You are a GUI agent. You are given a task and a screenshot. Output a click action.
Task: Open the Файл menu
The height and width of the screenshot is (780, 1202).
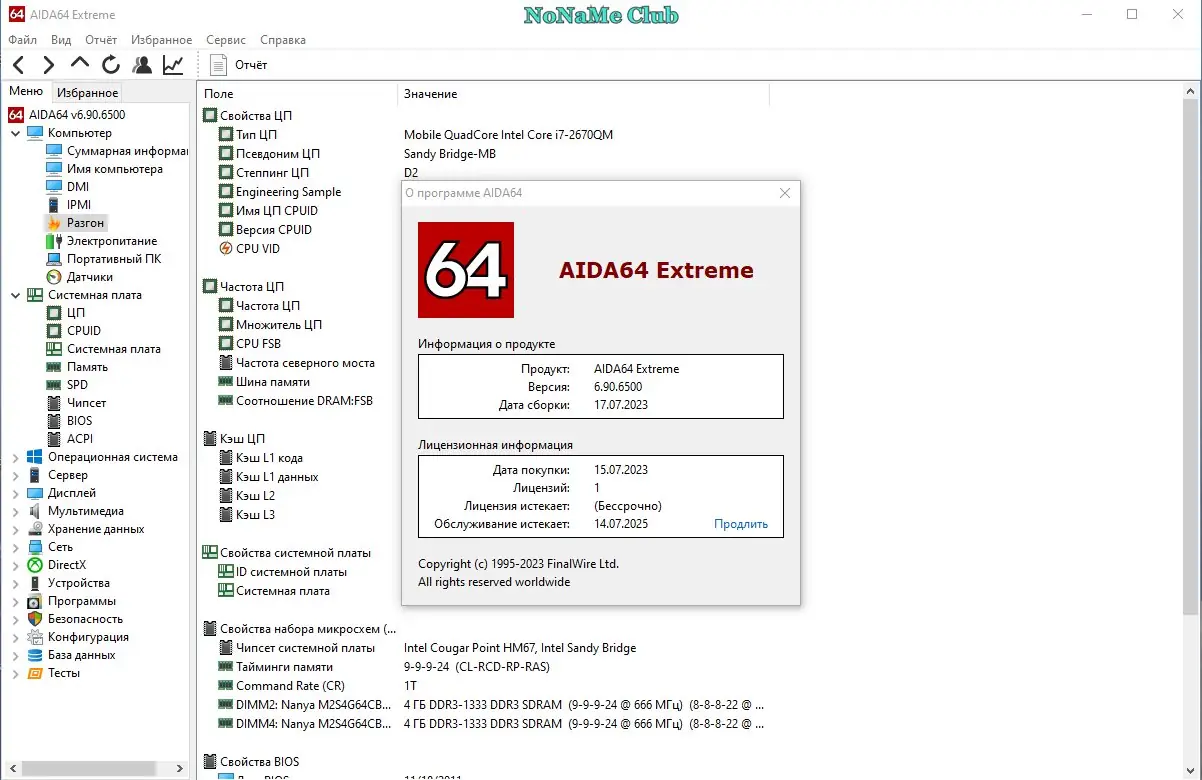click(x=22, y=40)
